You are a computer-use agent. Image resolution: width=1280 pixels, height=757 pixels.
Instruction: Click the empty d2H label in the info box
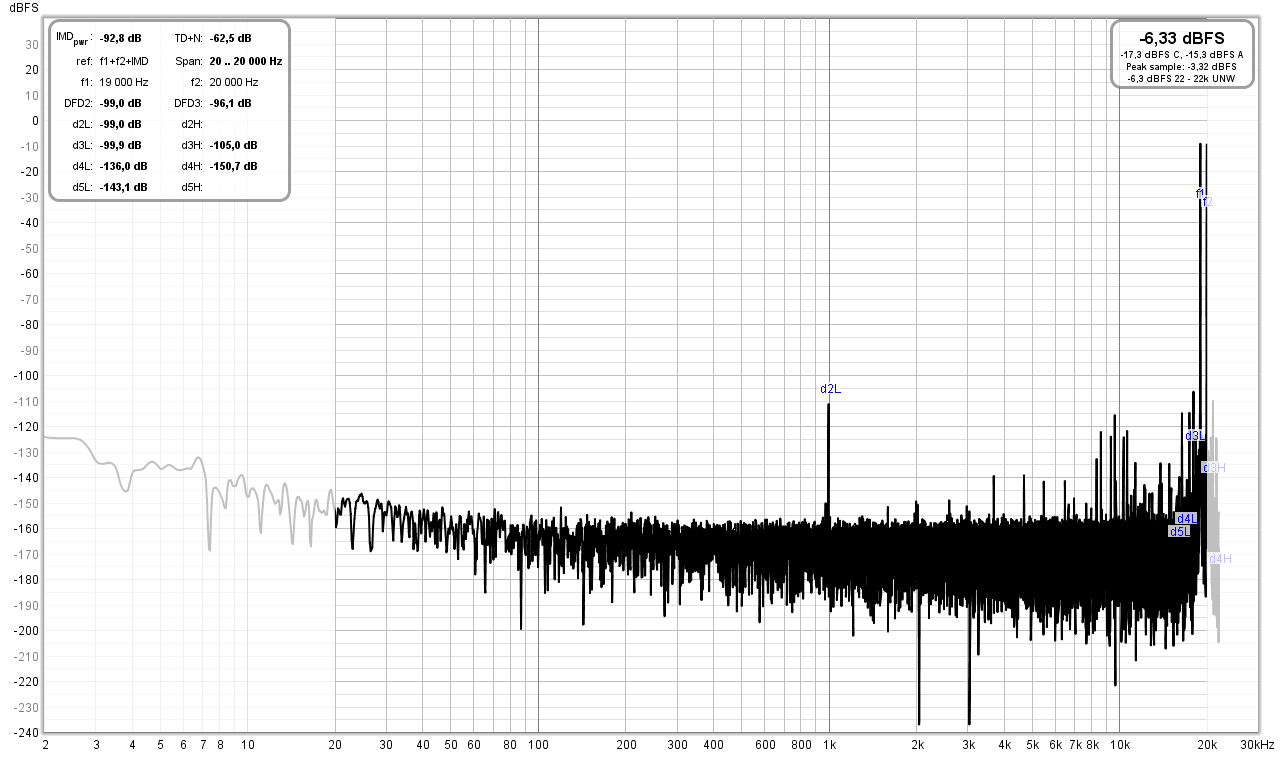pos(192,124)
